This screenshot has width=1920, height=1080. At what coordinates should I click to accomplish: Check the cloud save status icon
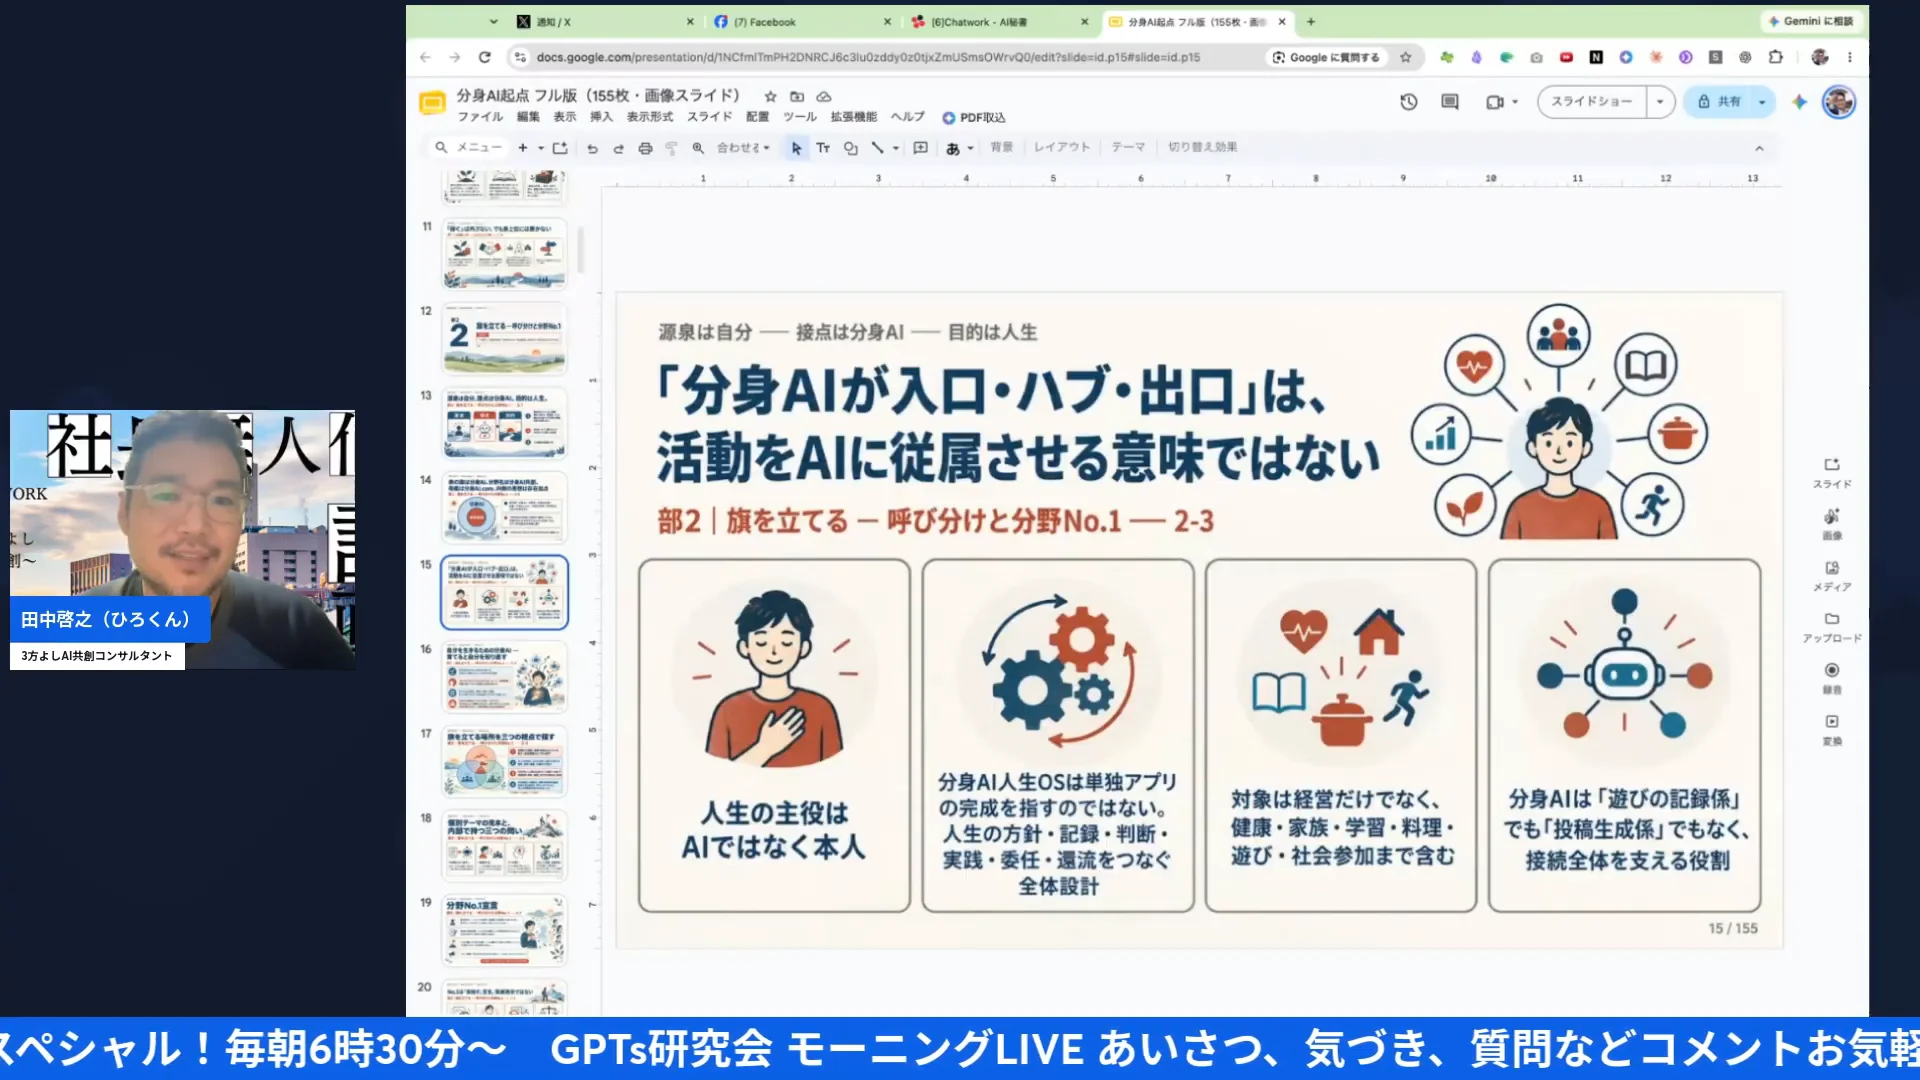[824, 97]
